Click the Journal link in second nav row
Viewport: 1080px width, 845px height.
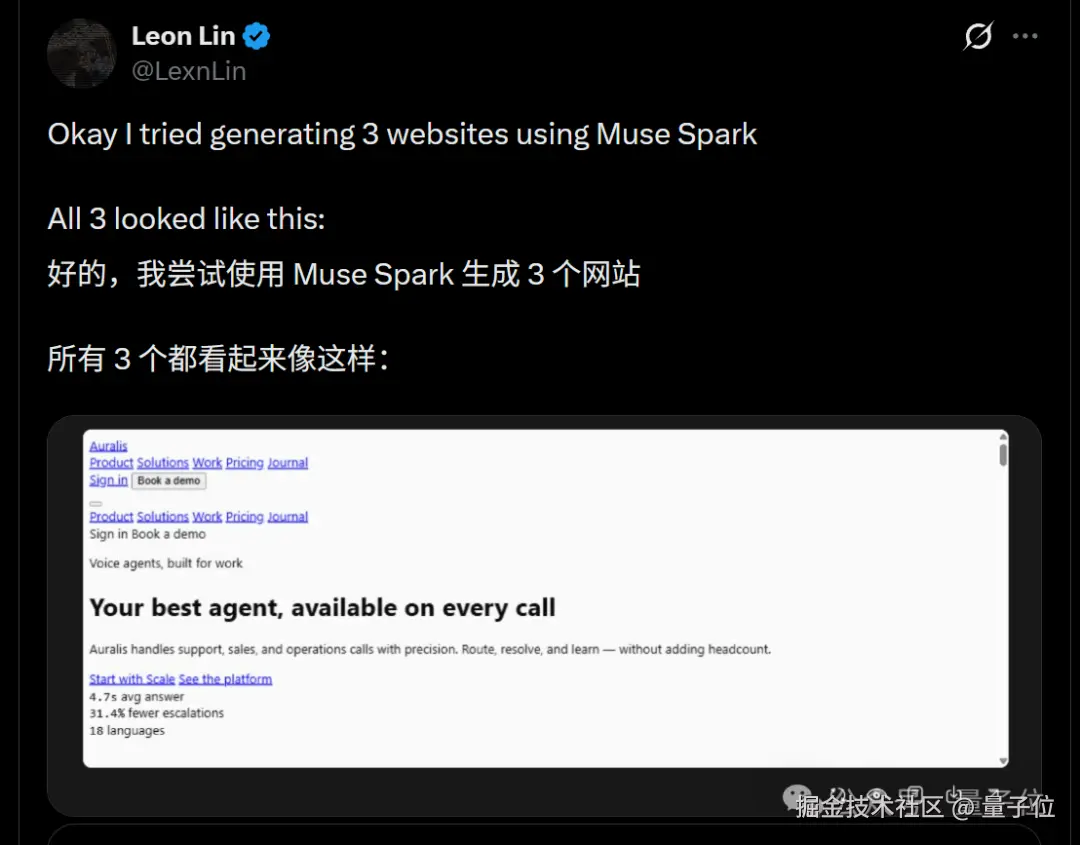point(287,517)
